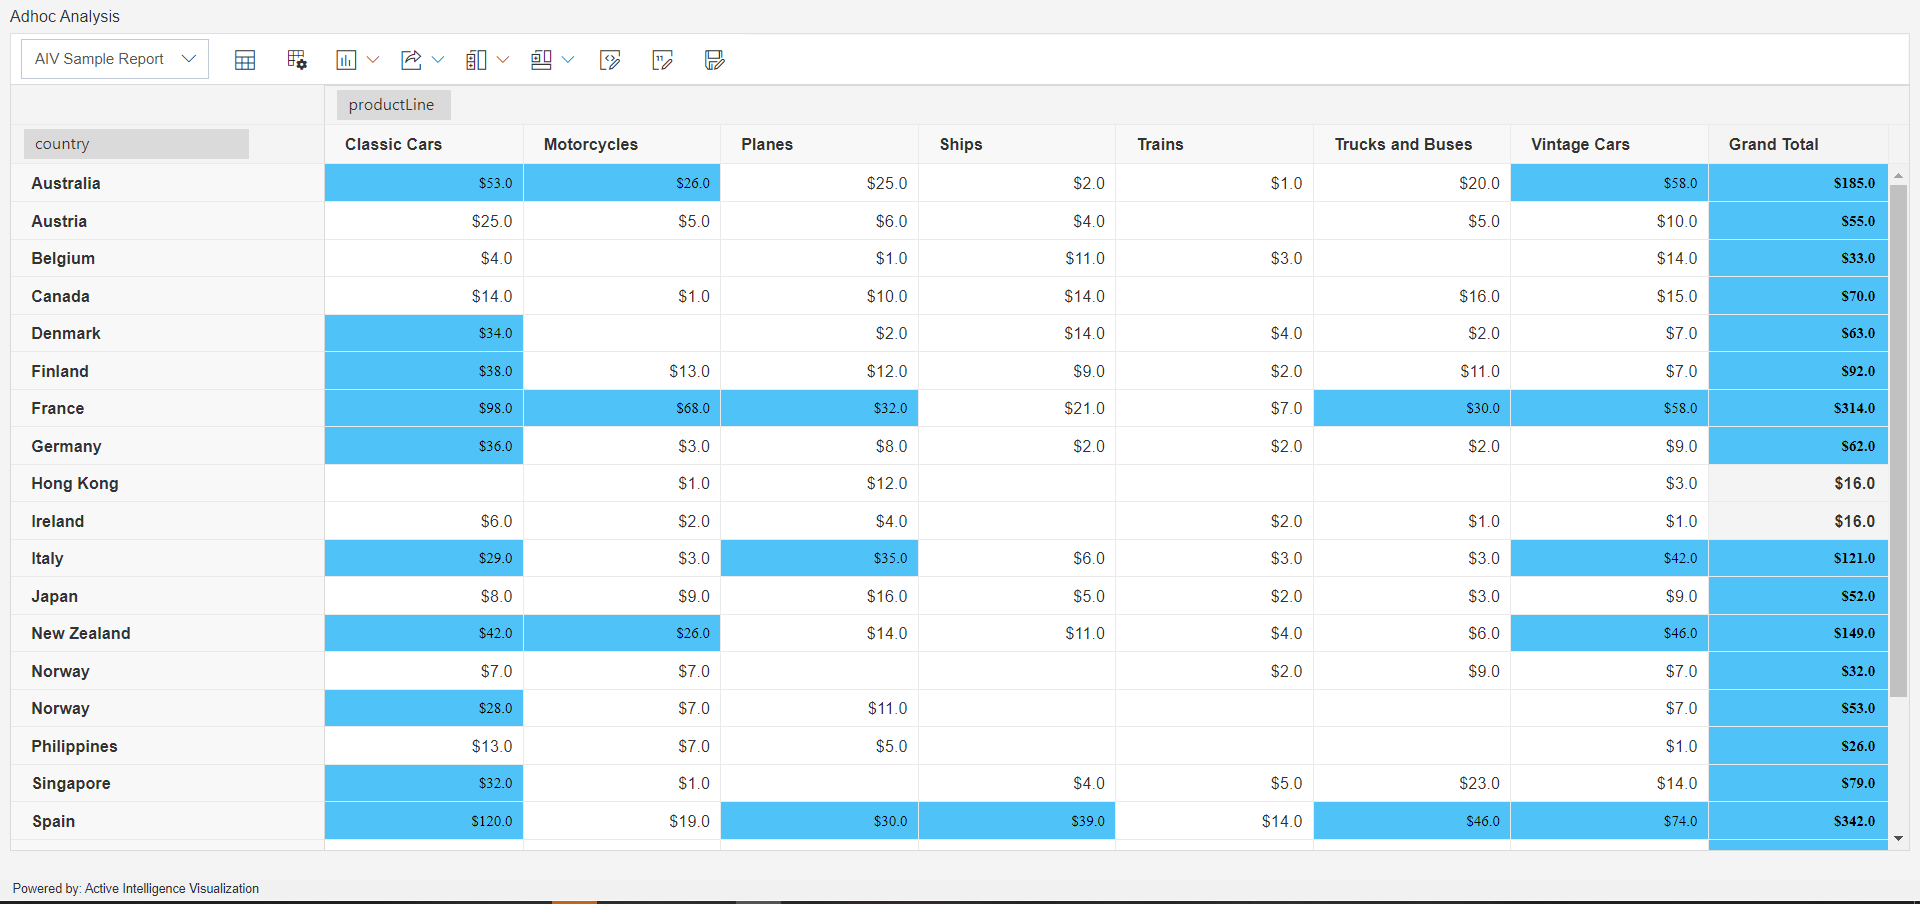Open the quote annotation editor icon
Viewport: 1920px width, 904px height.
[662, 60]
